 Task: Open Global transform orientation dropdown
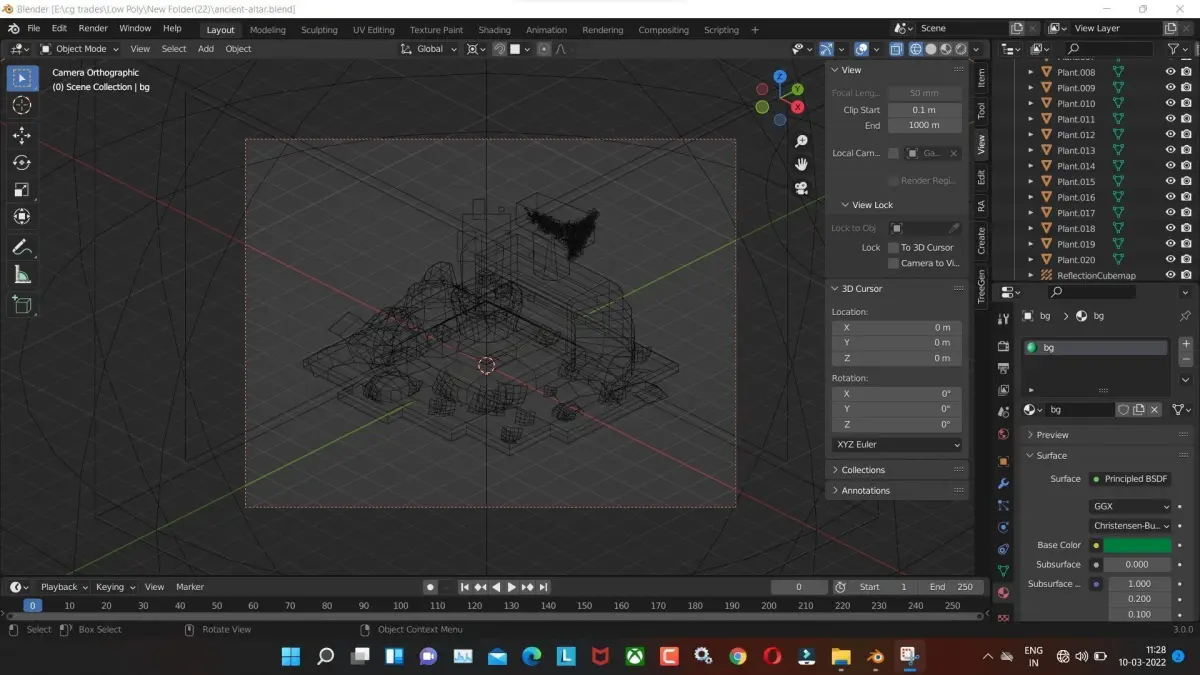[x=429, y=49]
